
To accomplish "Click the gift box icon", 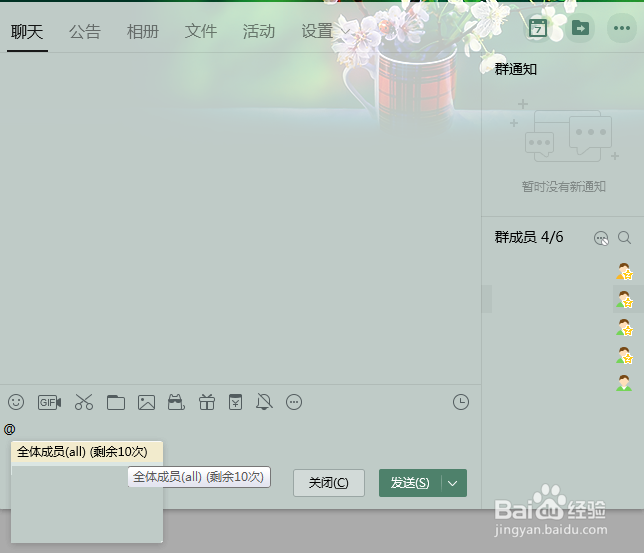I will 207,402.
